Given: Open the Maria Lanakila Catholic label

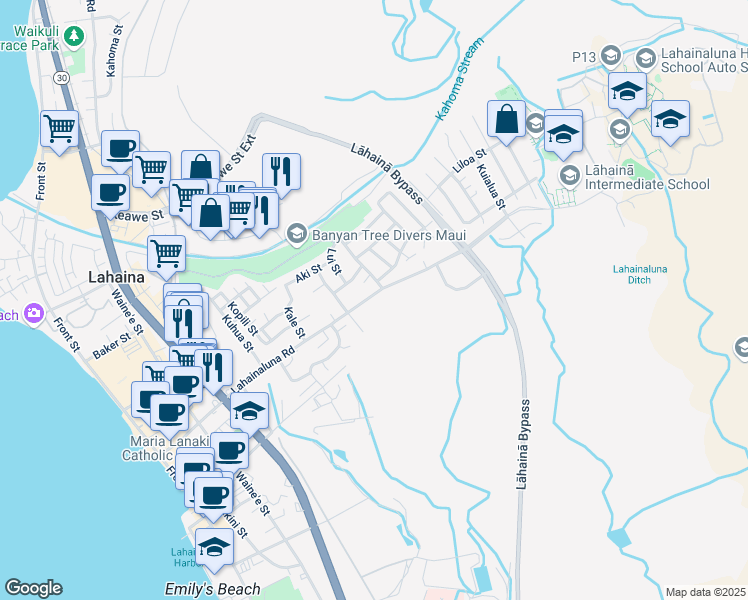Looking at the screenshot, I should tap(166, 448).
